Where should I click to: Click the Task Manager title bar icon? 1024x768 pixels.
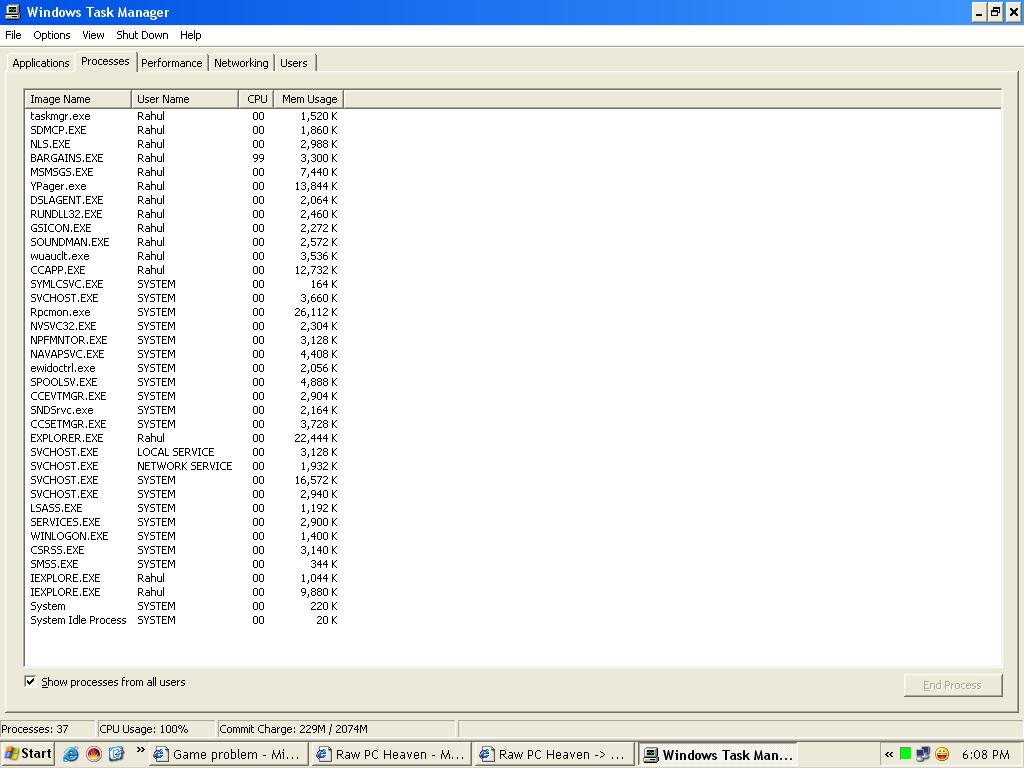pyautogui.click(x=12, y=12)
